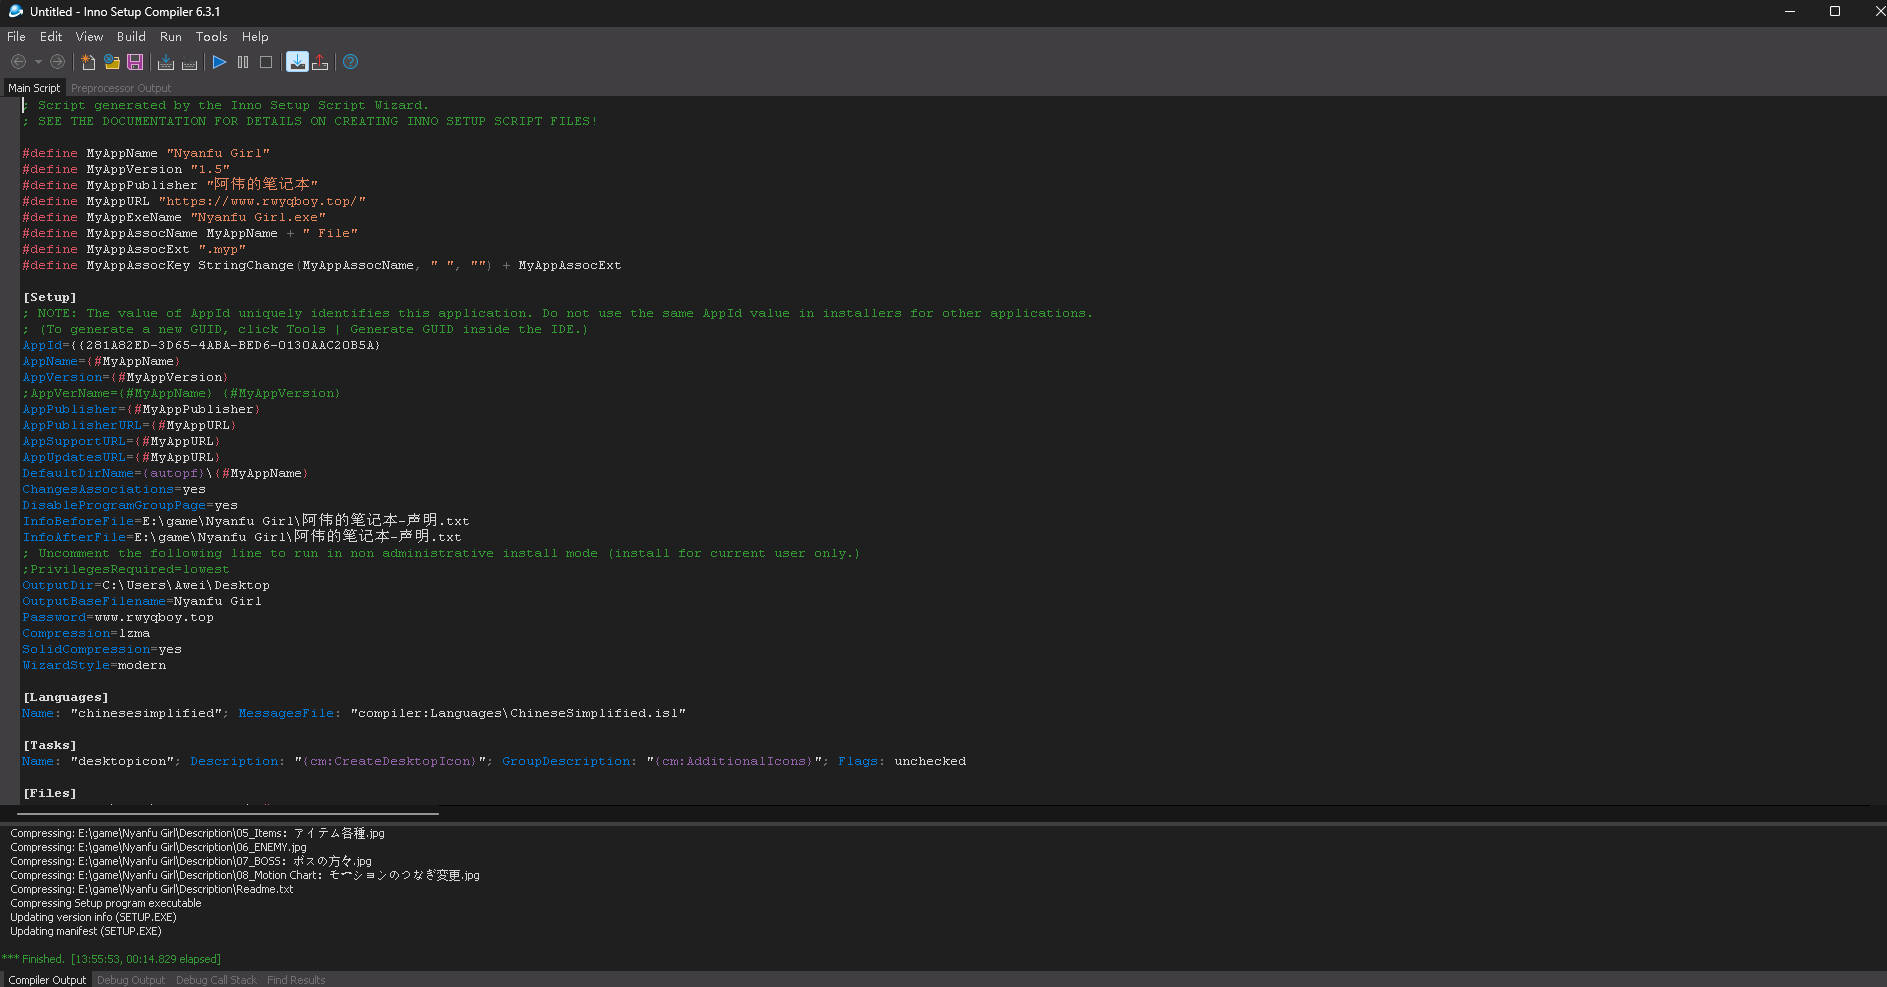This screenshot has height=987, width=1887.
Task: Open a script file via folder icon
Action: pyautogui.click(x=112, y=62)
